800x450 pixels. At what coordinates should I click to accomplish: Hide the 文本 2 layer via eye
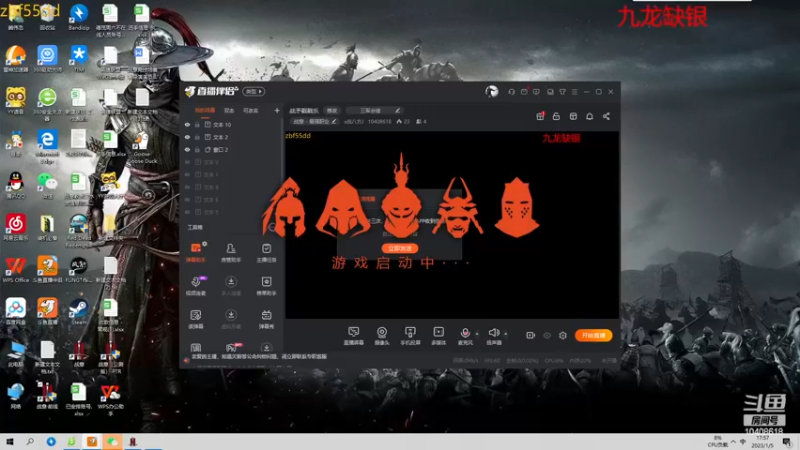(x=187, y=137)
